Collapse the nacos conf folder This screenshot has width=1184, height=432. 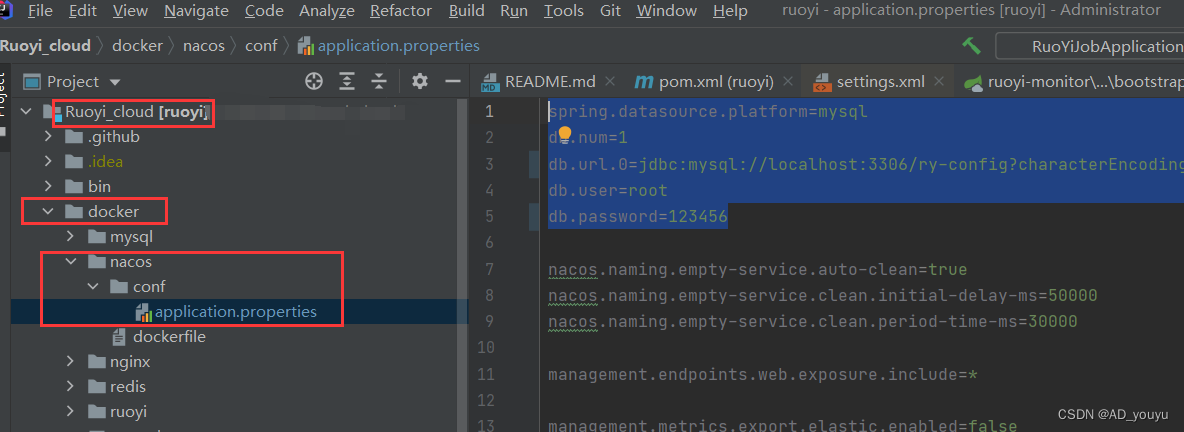pos(93,287)
